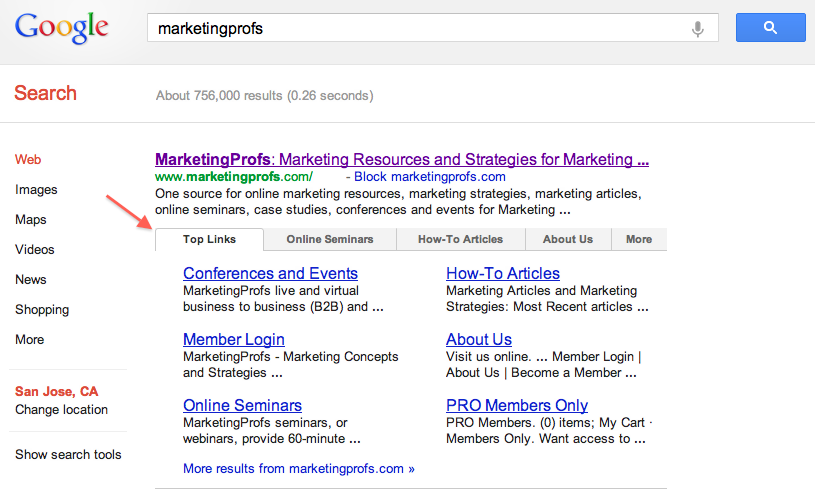The image size is (815, 496).
Task: Switch to the Top Links tab
Action: [209, 239]
